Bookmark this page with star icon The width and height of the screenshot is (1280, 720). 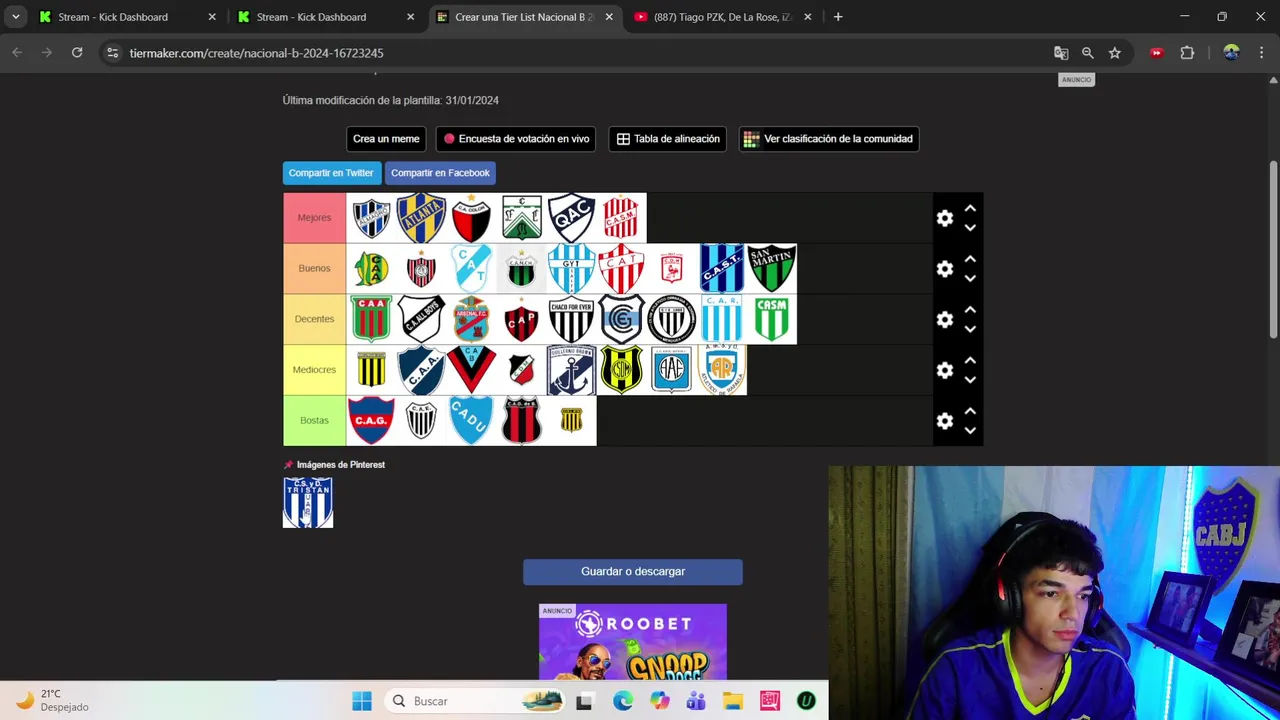pyautogui.click(x=1115, y=53)
